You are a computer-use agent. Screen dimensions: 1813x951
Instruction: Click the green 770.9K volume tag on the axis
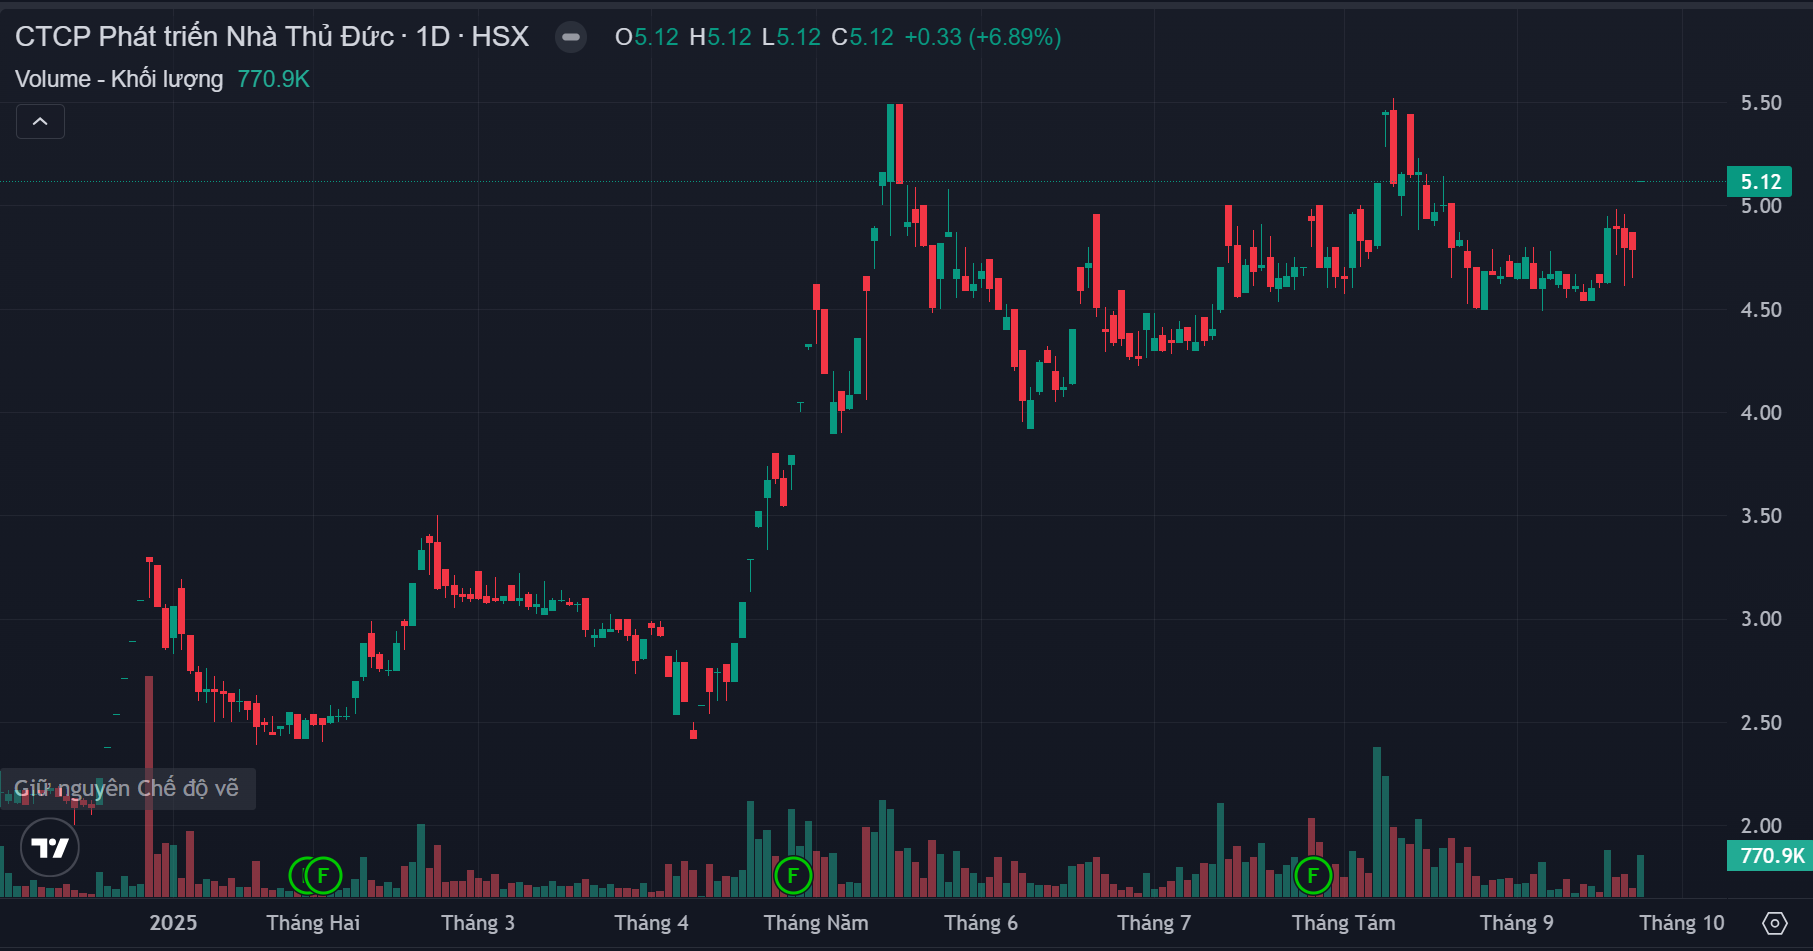tap(1770, 855)
